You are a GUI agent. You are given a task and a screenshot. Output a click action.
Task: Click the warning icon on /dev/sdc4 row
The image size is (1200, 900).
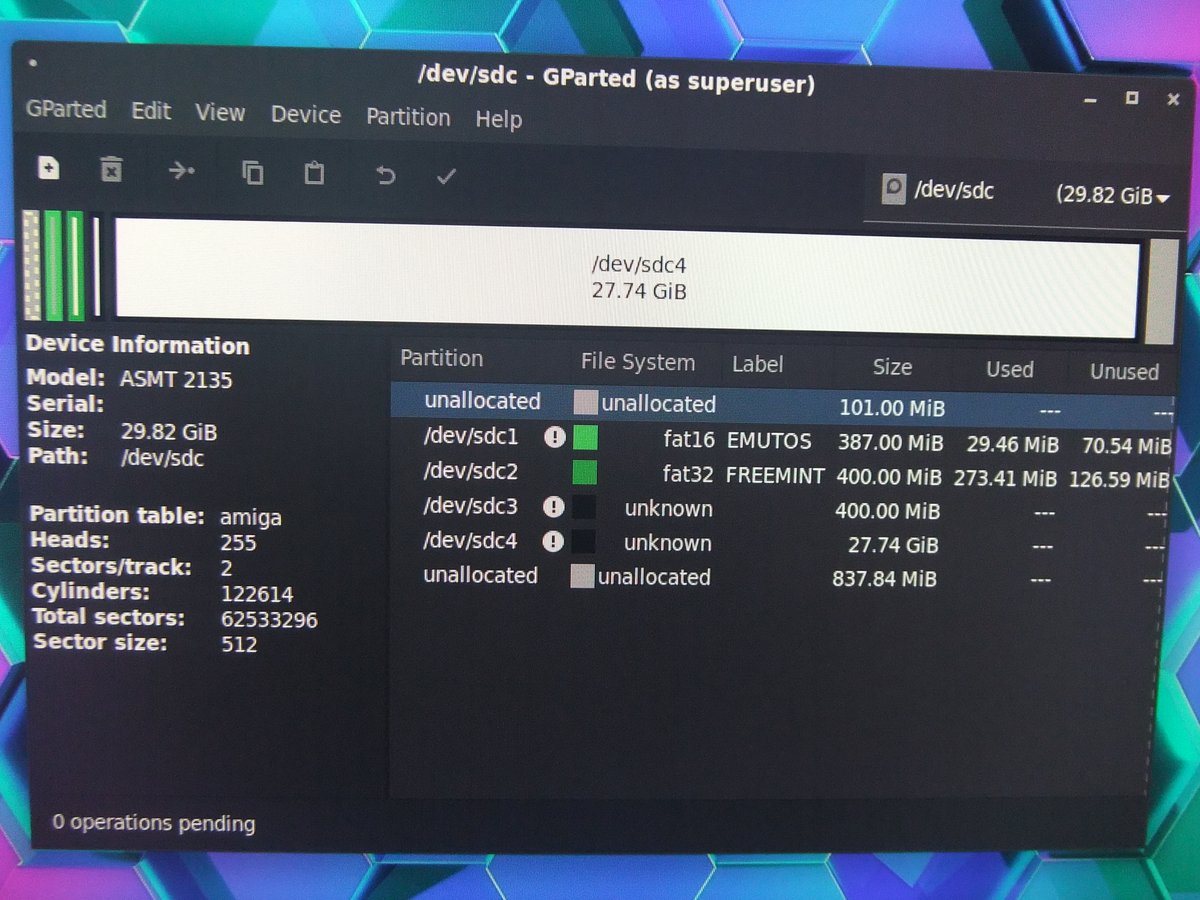[553, 541]
